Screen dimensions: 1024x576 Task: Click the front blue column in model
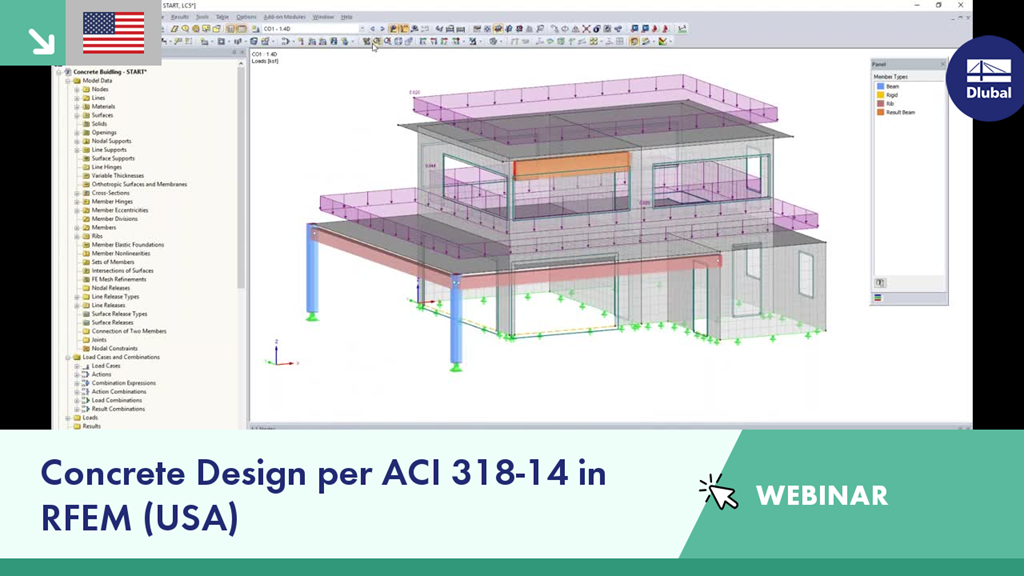(456, 321)
